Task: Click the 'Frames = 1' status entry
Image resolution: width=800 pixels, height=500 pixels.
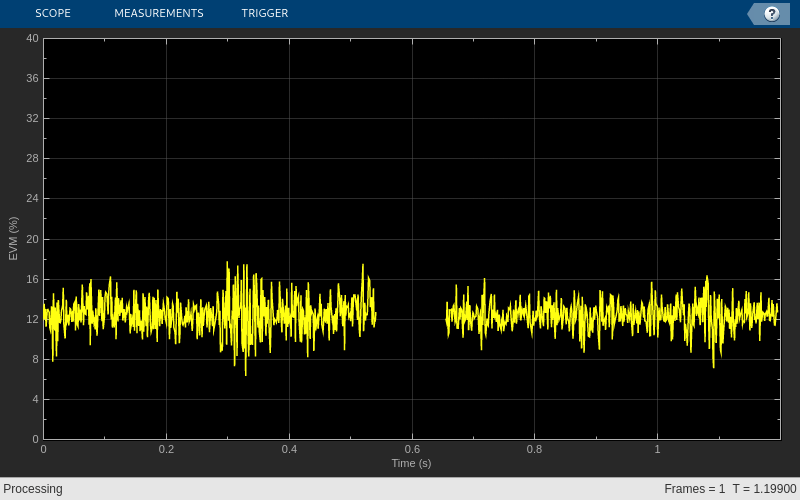Action: point(694,489)
